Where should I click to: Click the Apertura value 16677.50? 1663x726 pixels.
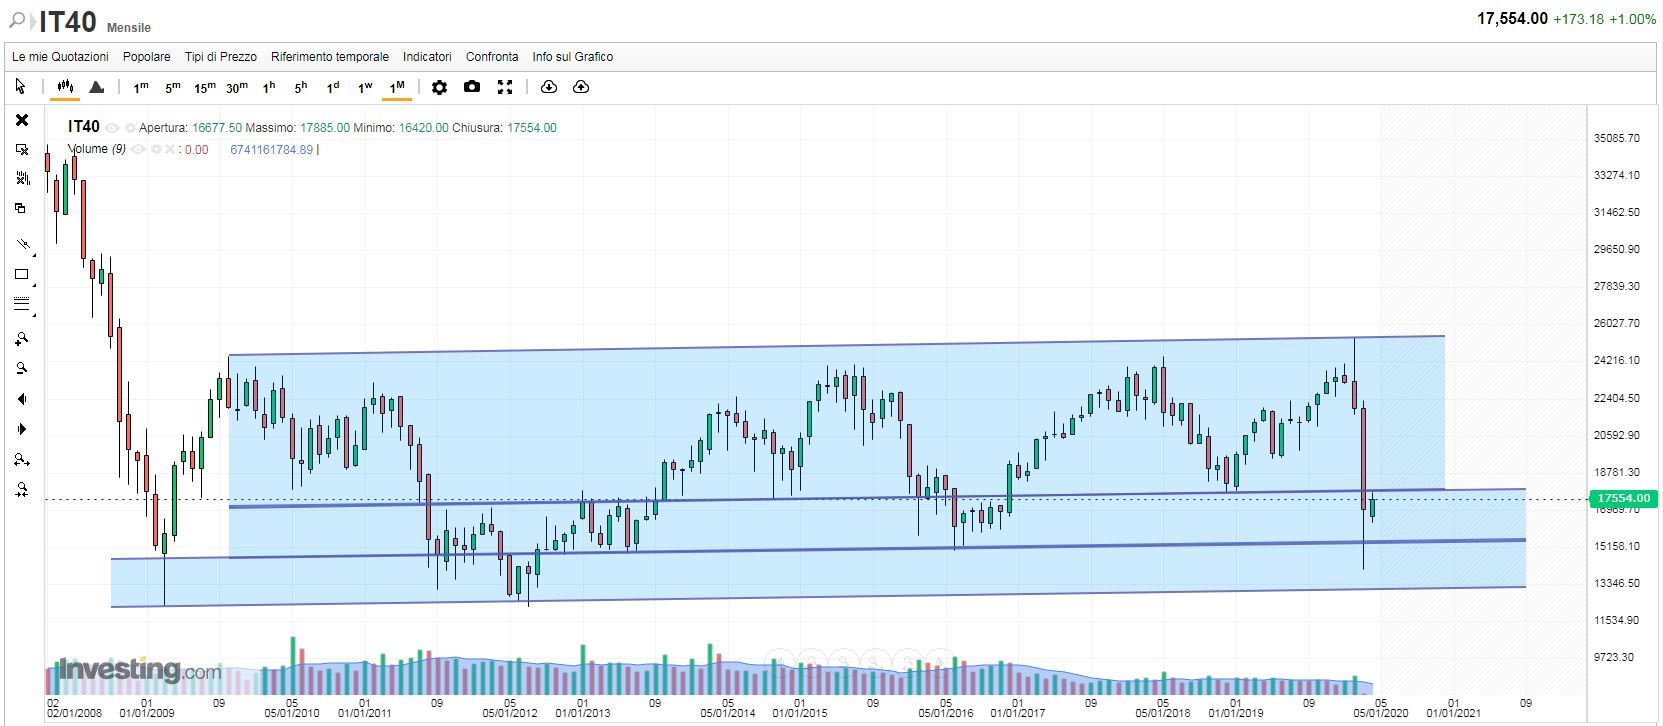pos(217,128)
